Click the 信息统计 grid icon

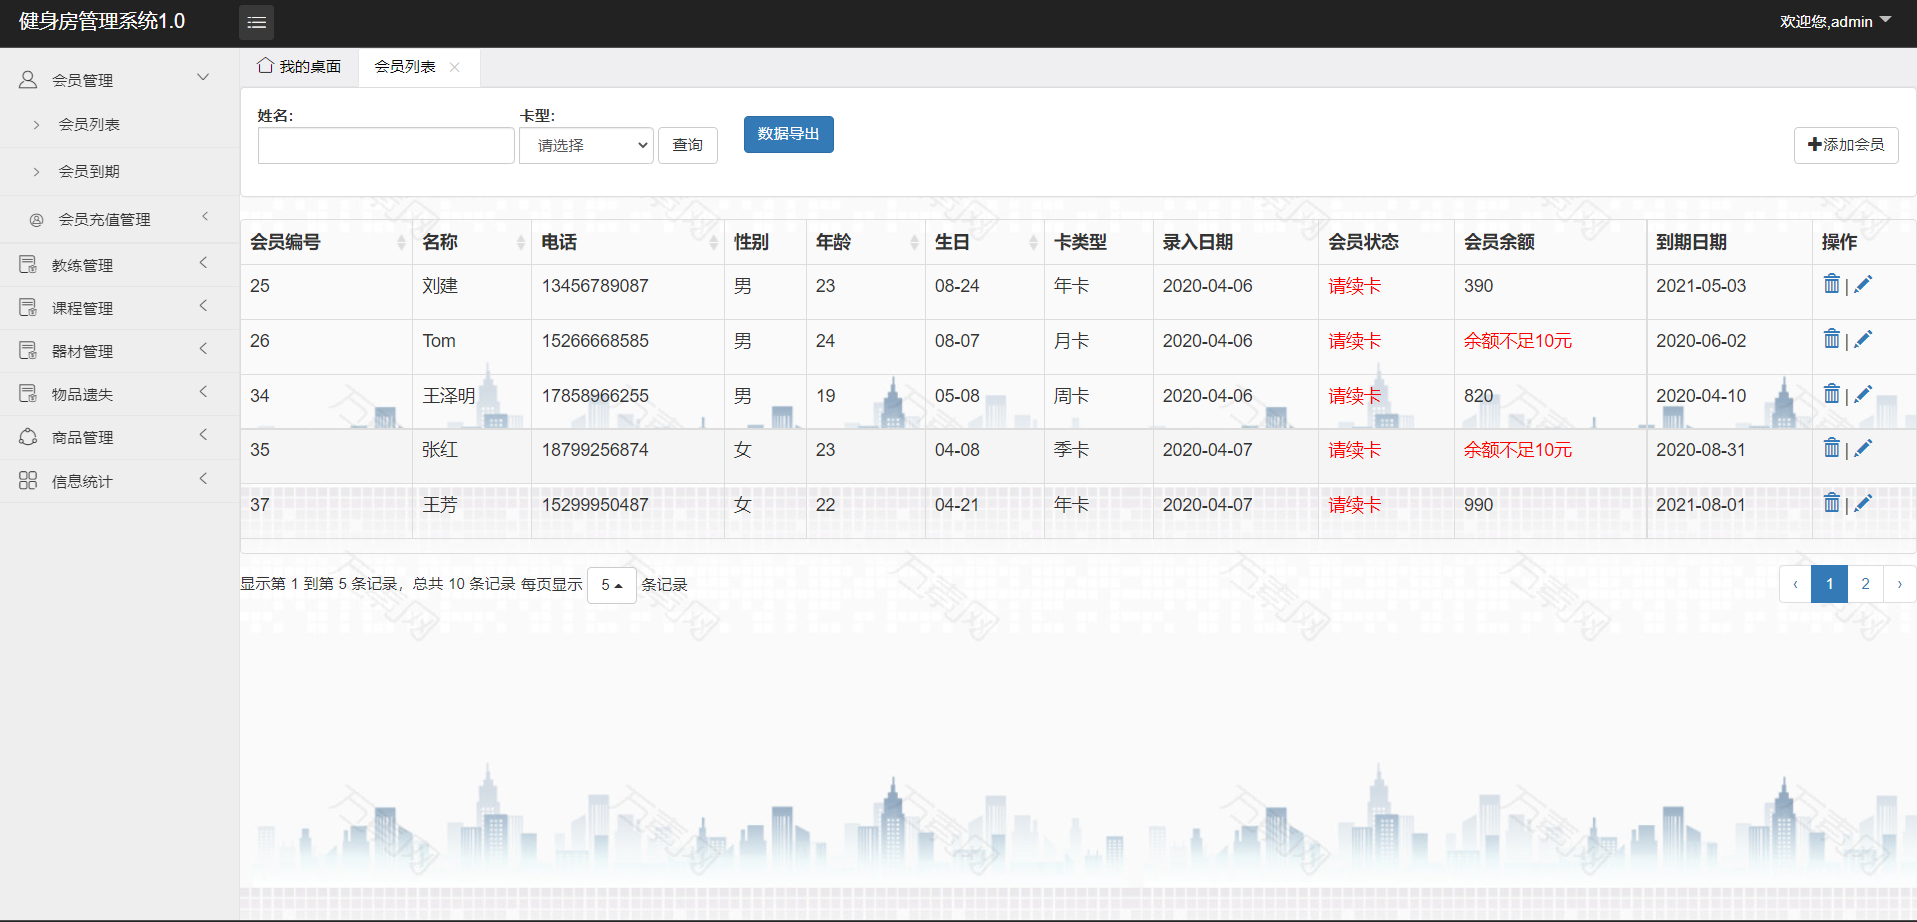click(x=28, y=481)
